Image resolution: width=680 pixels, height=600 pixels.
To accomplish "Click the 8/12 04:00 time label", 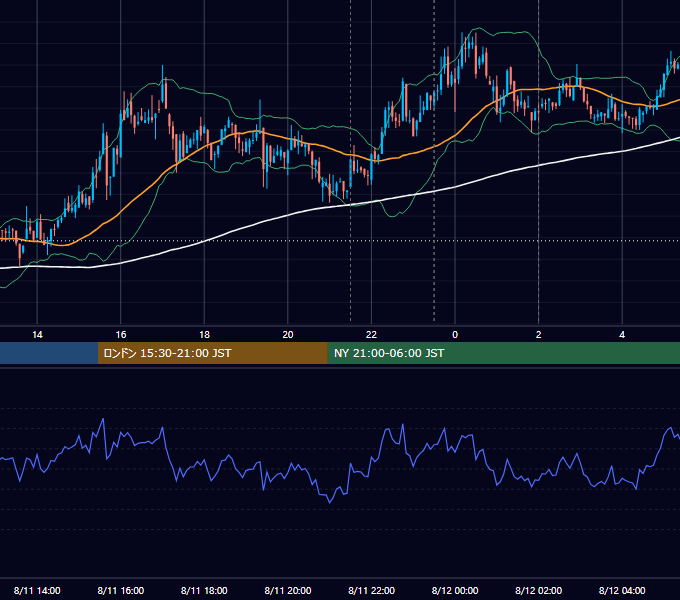I will 622,590.
